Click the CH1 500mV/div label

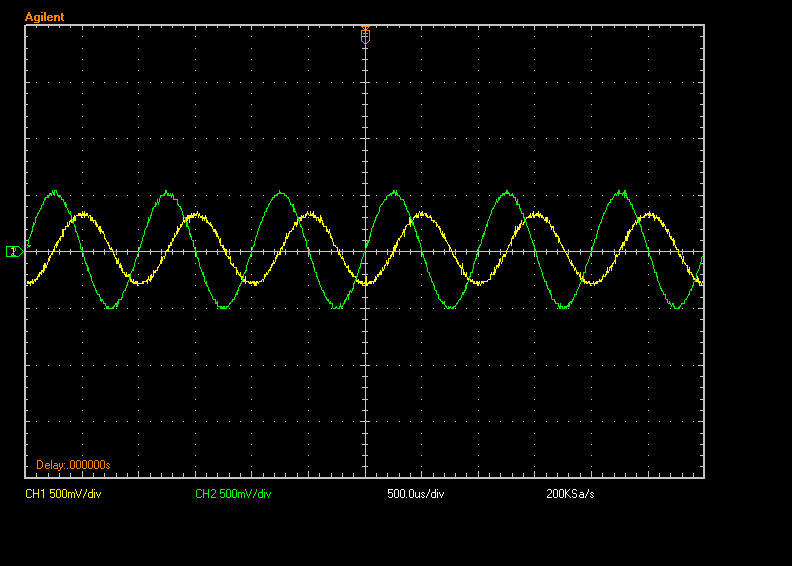click(63, 494)
